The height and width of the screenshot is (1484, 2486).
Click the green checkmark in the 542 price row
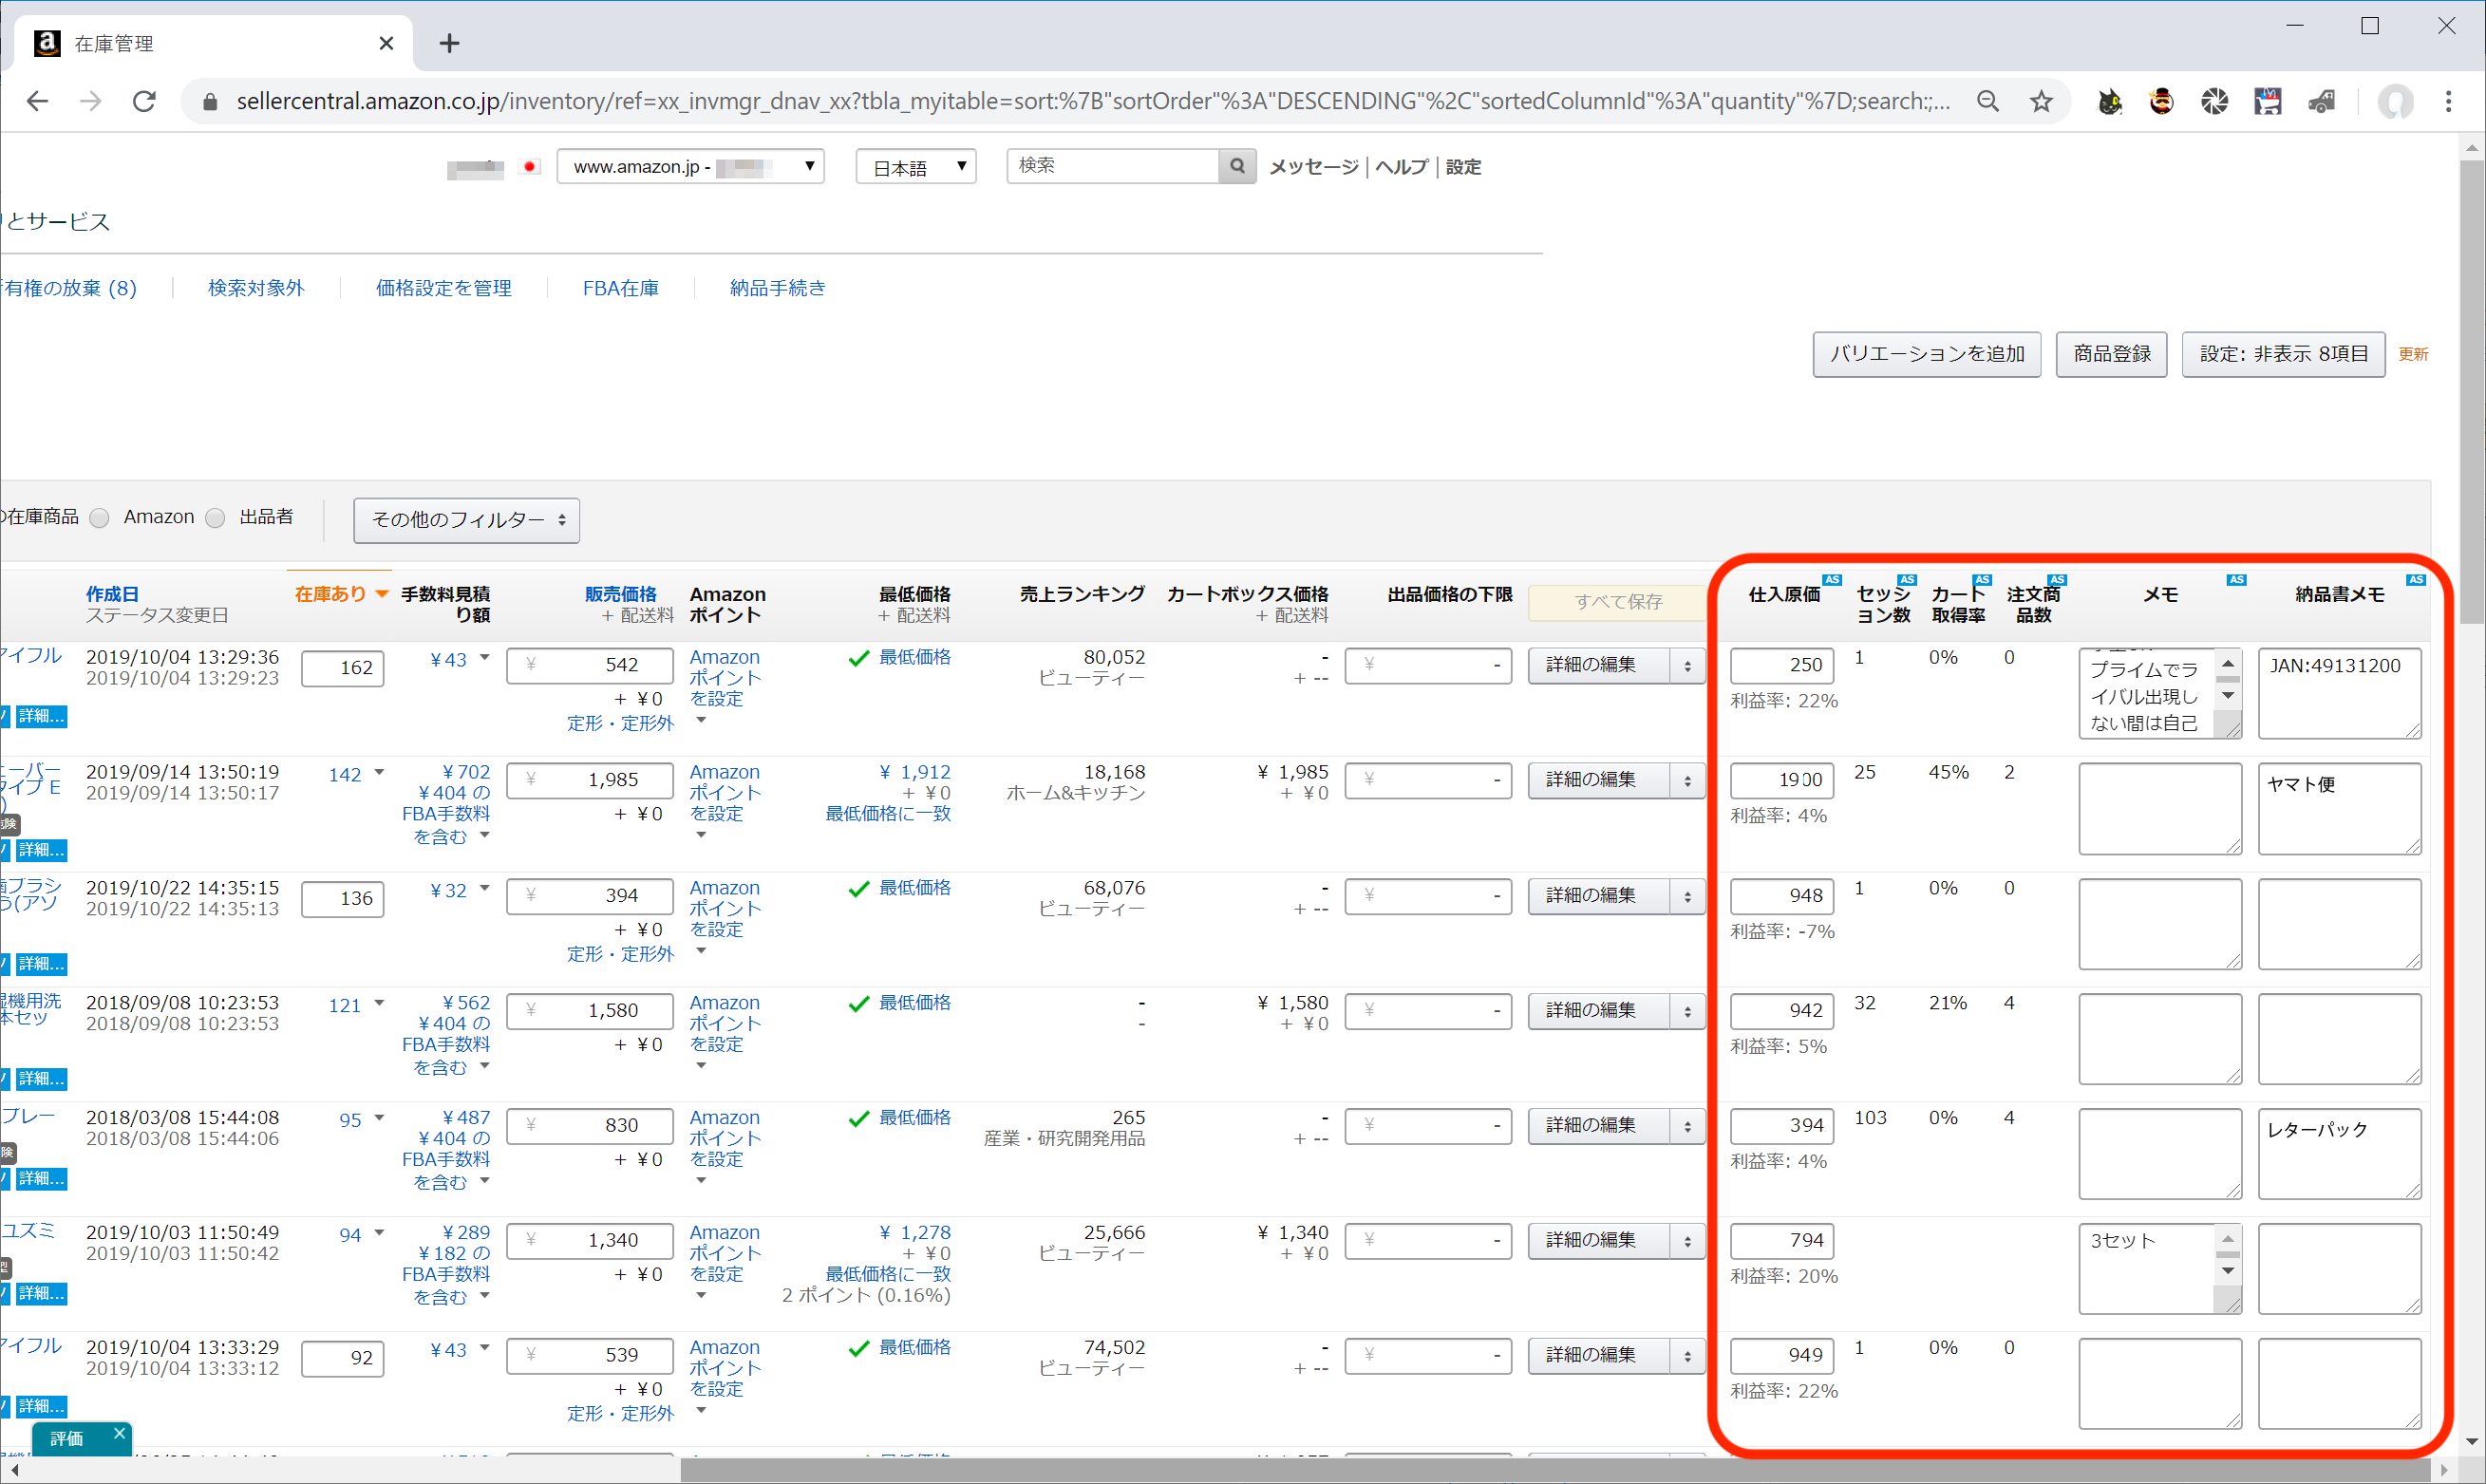tap(858, 658)
